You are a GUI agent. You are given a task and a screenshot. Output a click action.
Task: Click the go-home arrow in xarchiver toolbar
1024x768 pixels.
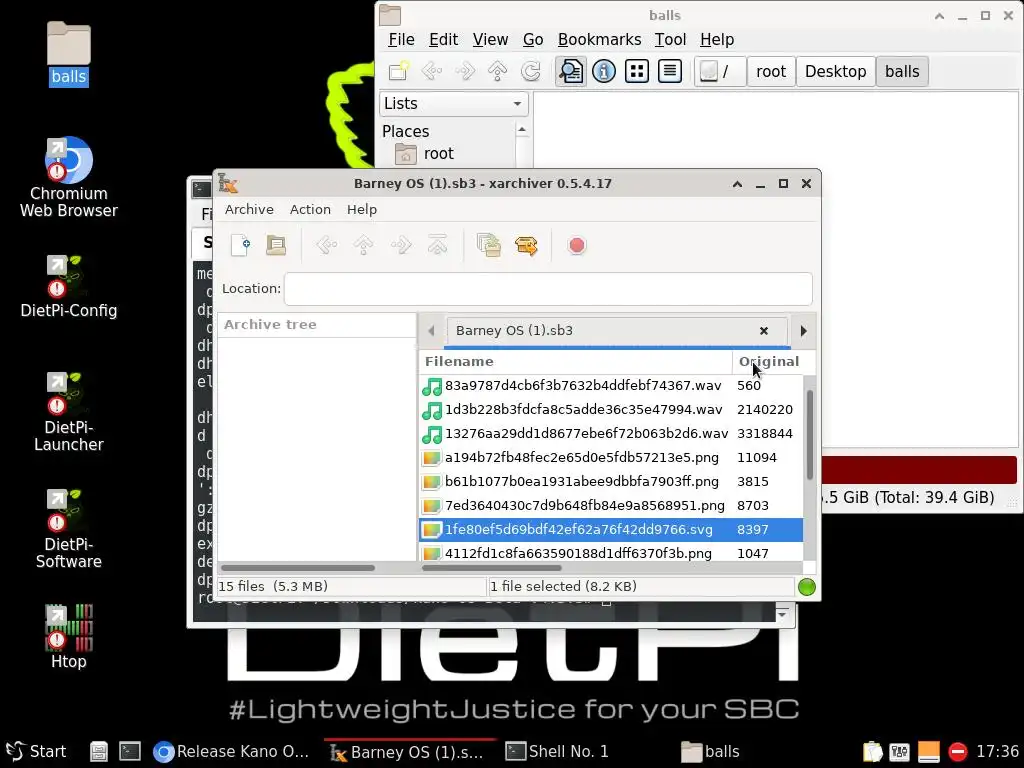coord(438,246)
